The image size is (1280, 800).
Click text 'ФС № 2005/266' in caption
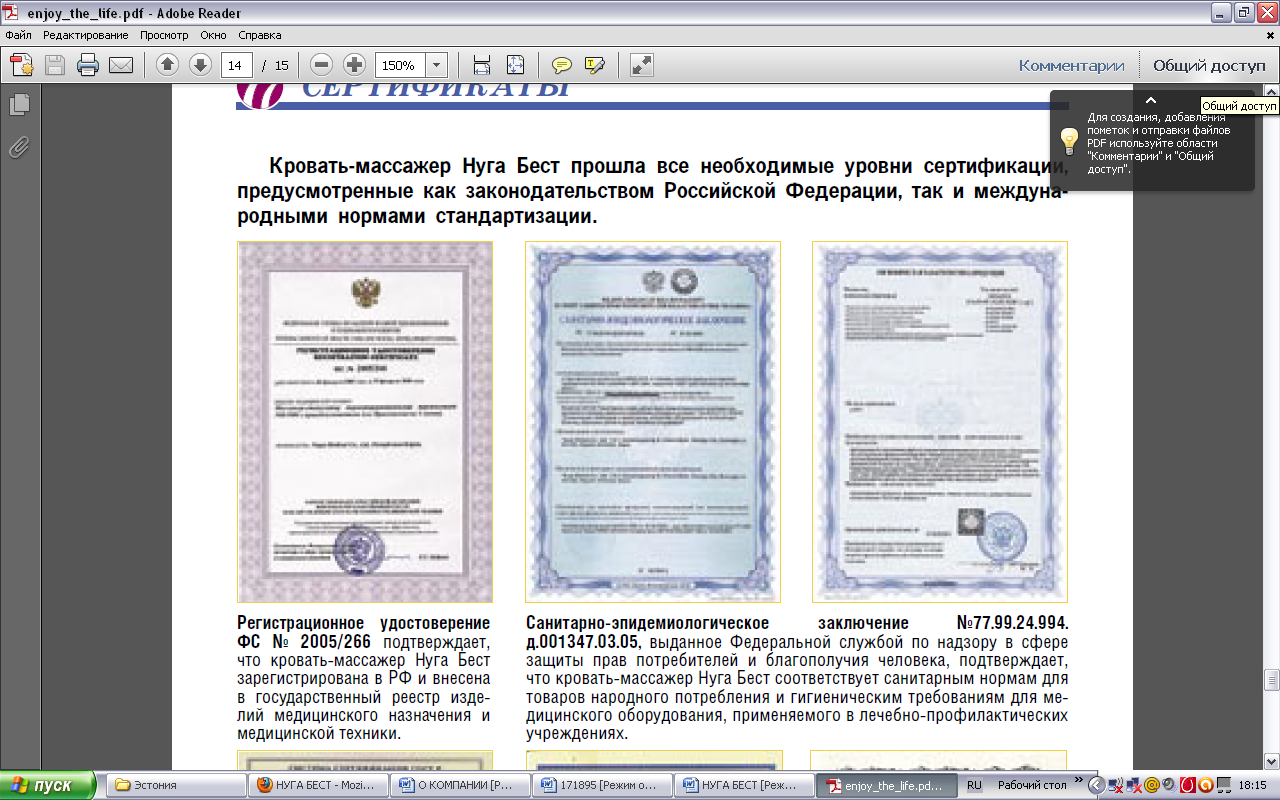(306, 641)
